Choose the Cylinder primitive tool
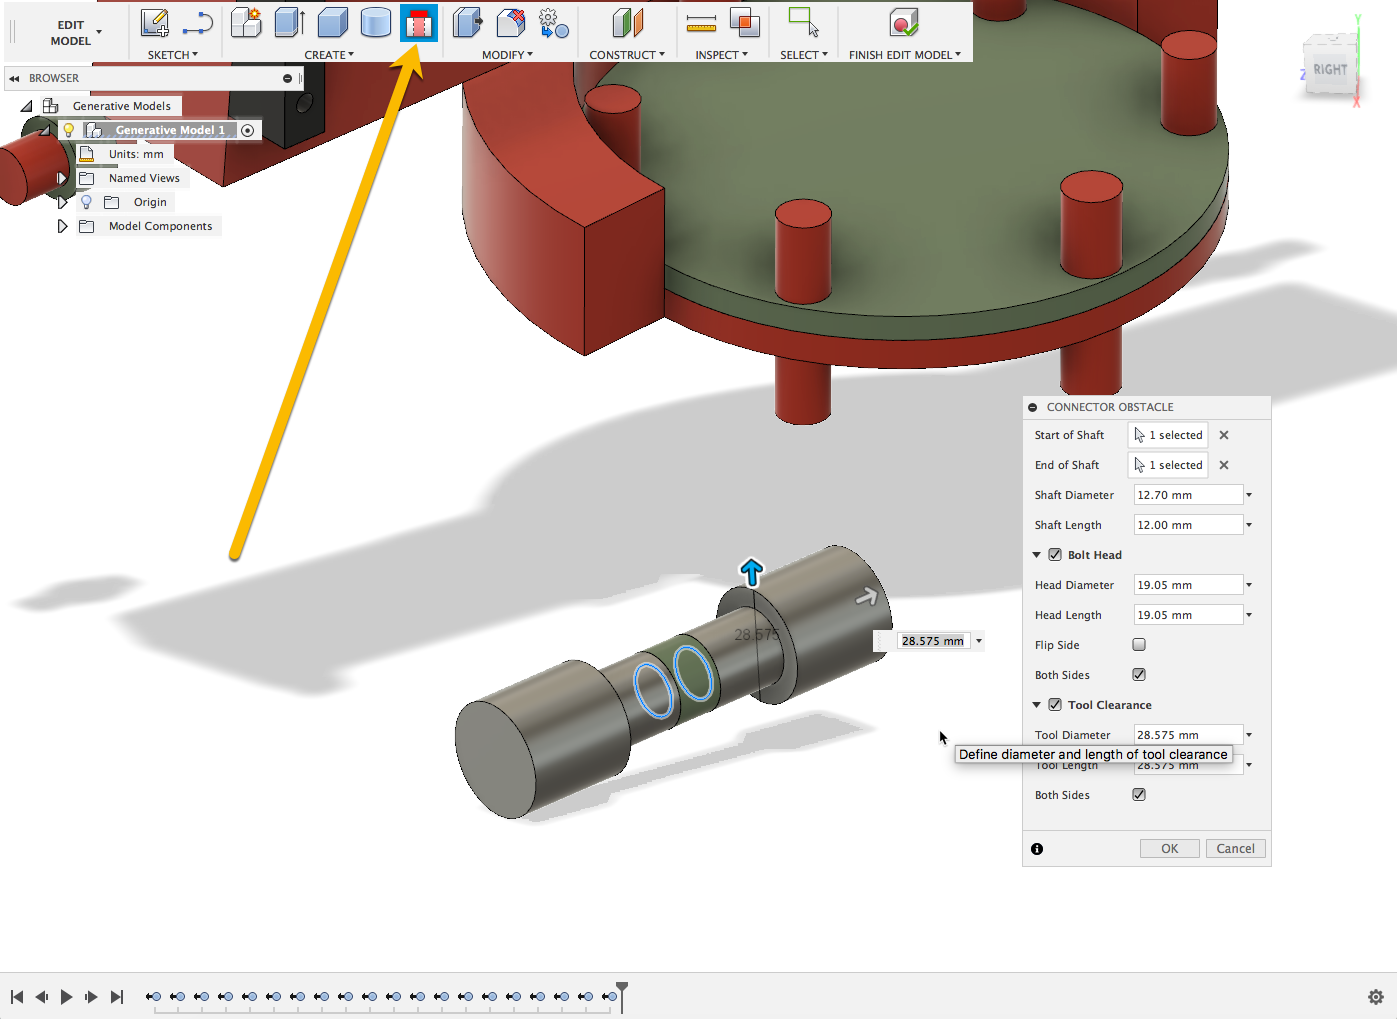This screenshot has width=1397, height=1019. coord(375,23)
